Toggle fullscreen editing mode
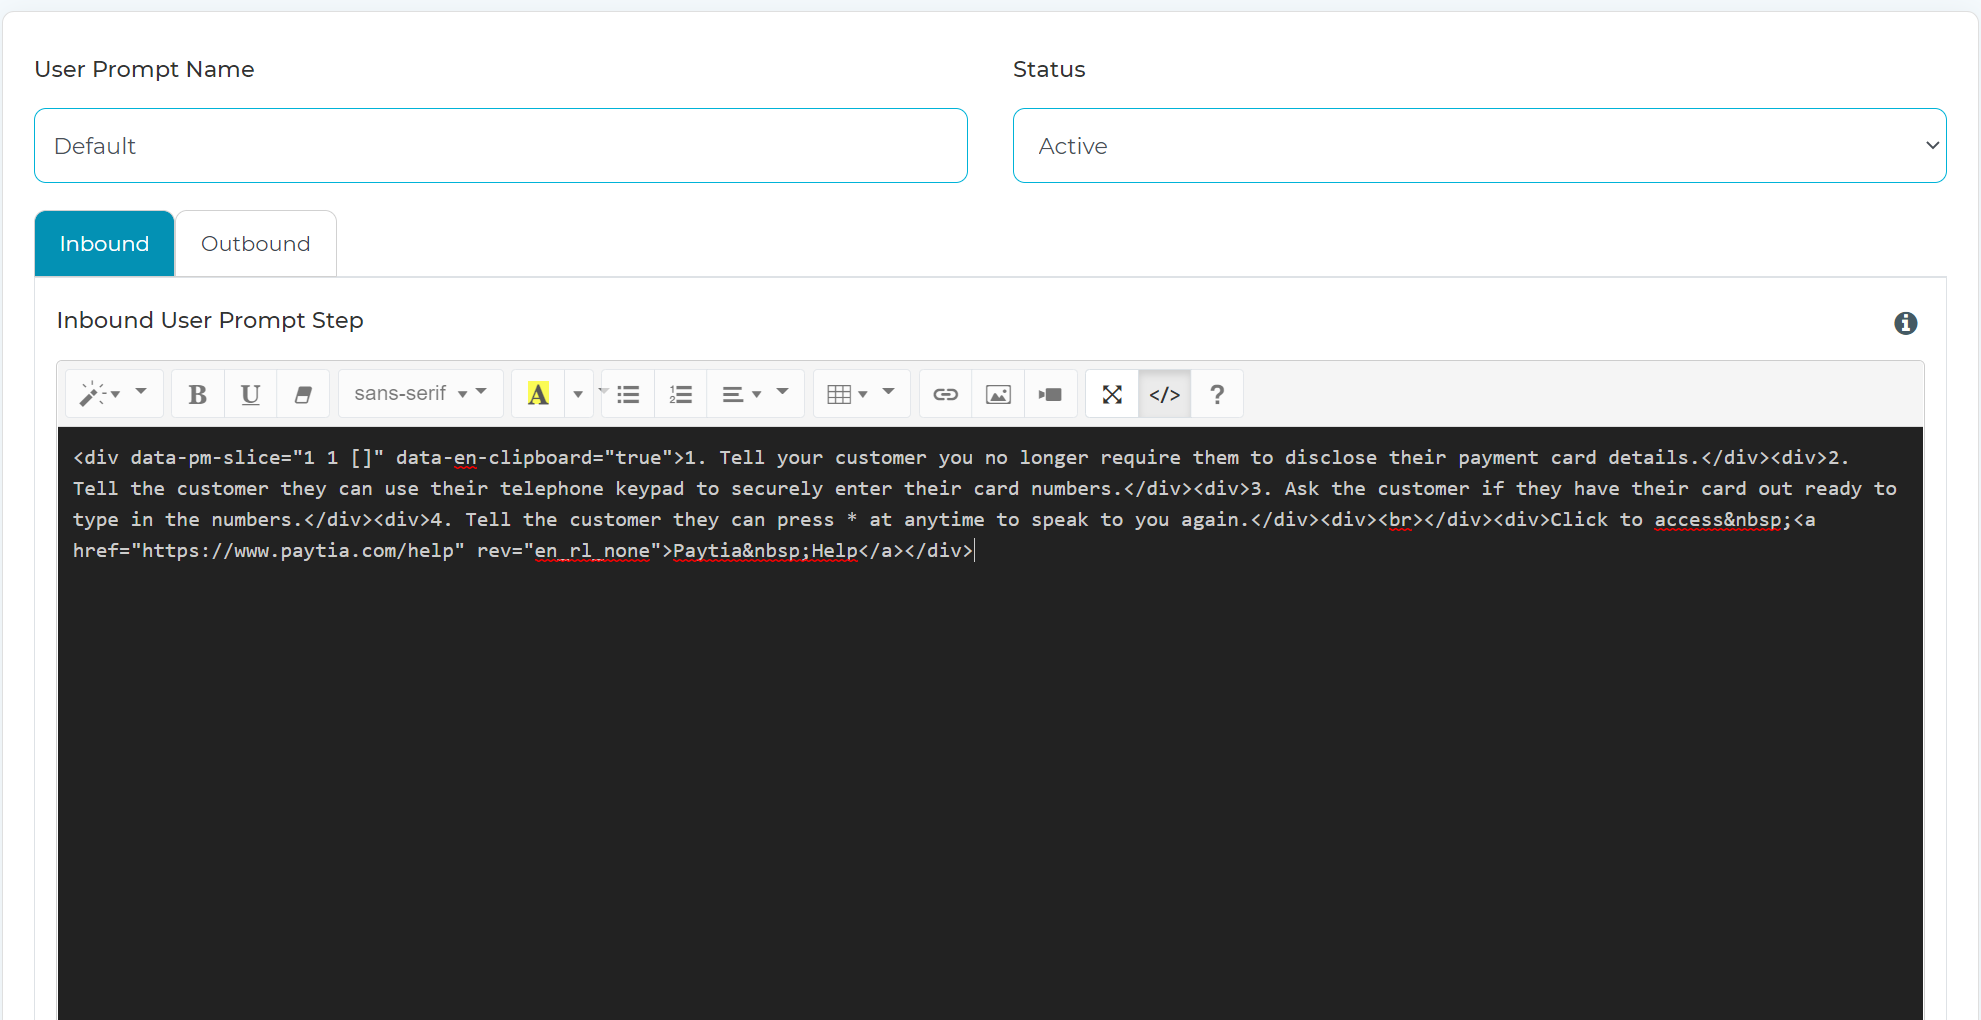Viewport: 1981px width, 1020px height. pos(1111,393)
